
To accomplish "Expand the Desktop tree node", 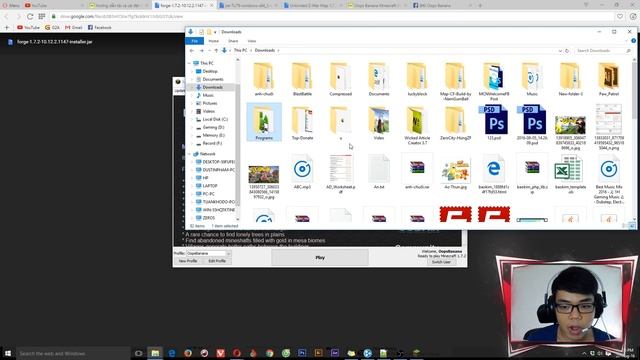I will (x=193, y=71).
